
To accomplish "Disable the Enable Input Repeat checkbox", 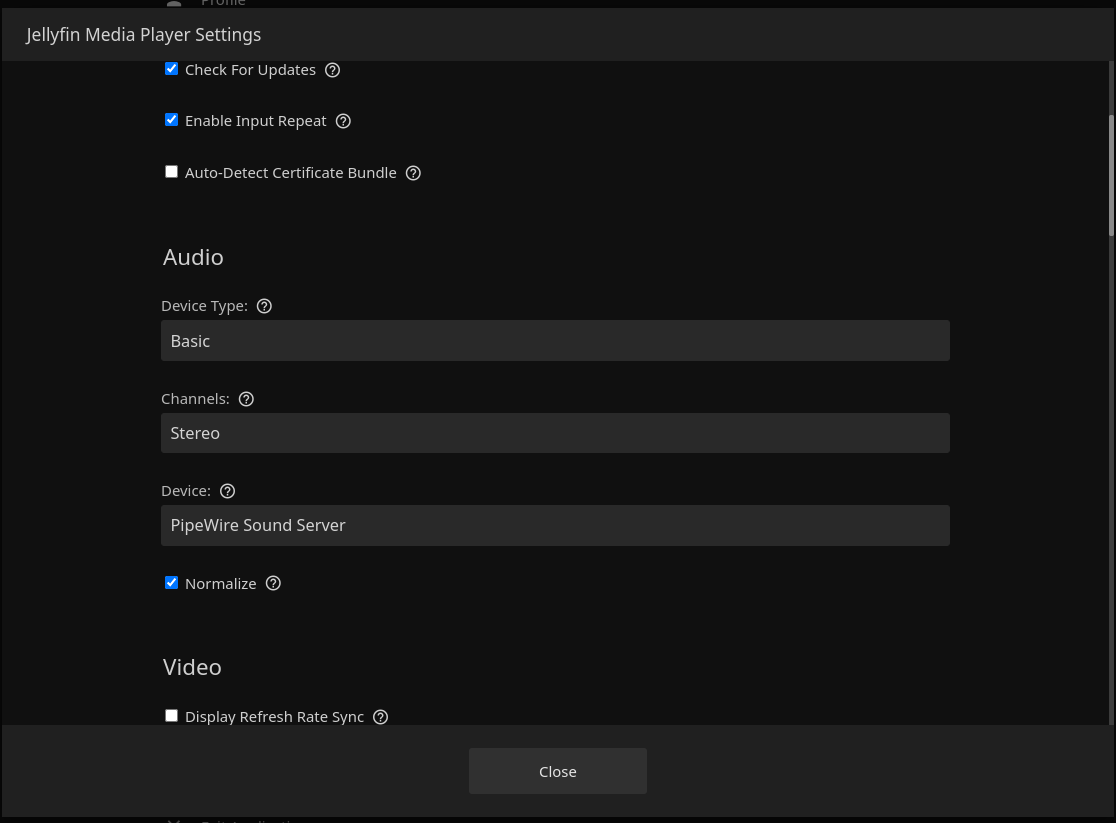I will [x=171, y=120].
